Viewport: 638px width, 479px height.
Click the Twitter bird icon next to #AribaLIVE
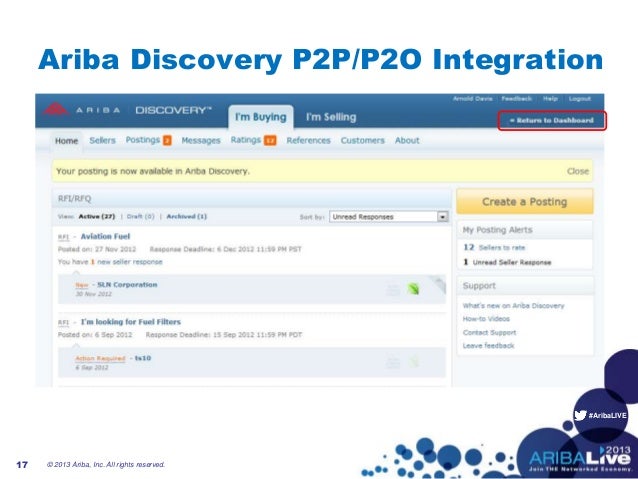580,415
